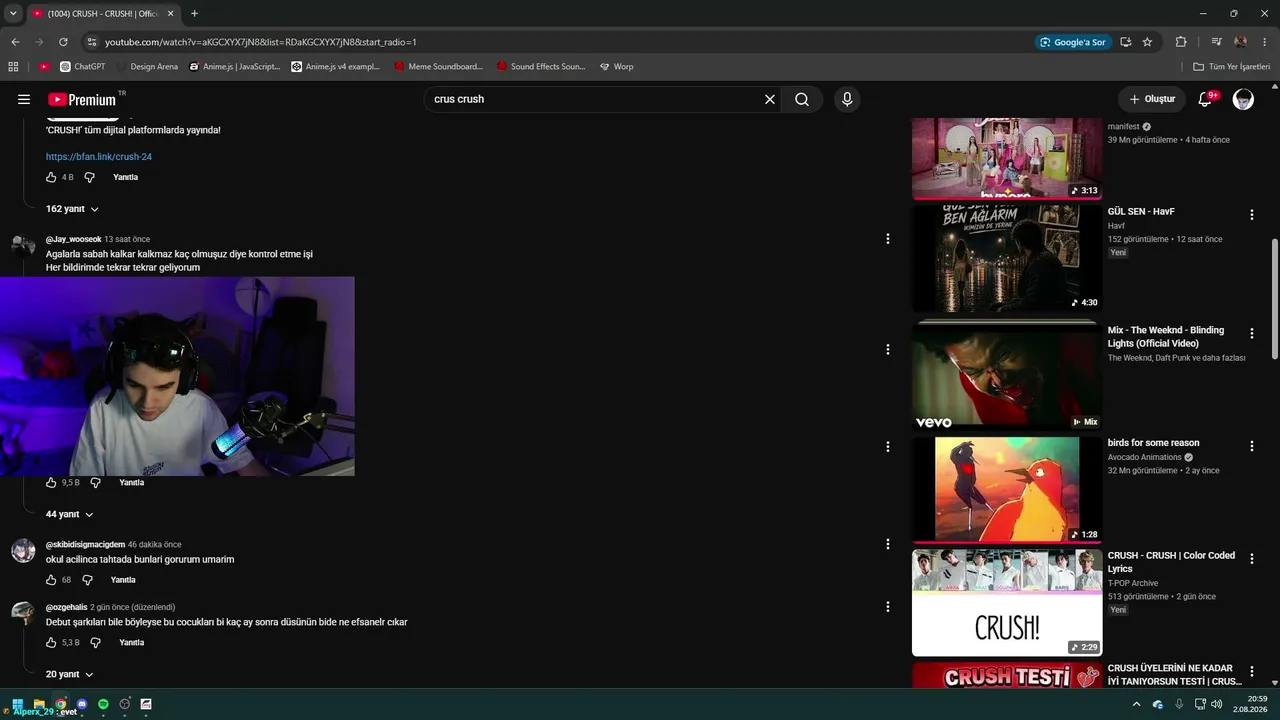Open the CRUSH Color Coded Lyrics thumbnail
Viewport: 1280px width, 720px height.
point(1007,602)
